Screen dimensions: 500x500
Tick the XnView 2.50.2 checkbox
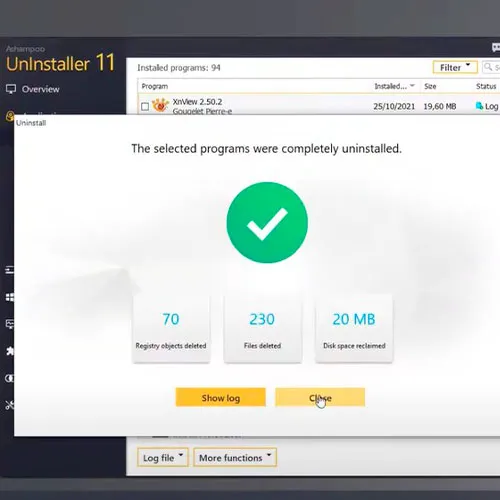tap(145, 106)
